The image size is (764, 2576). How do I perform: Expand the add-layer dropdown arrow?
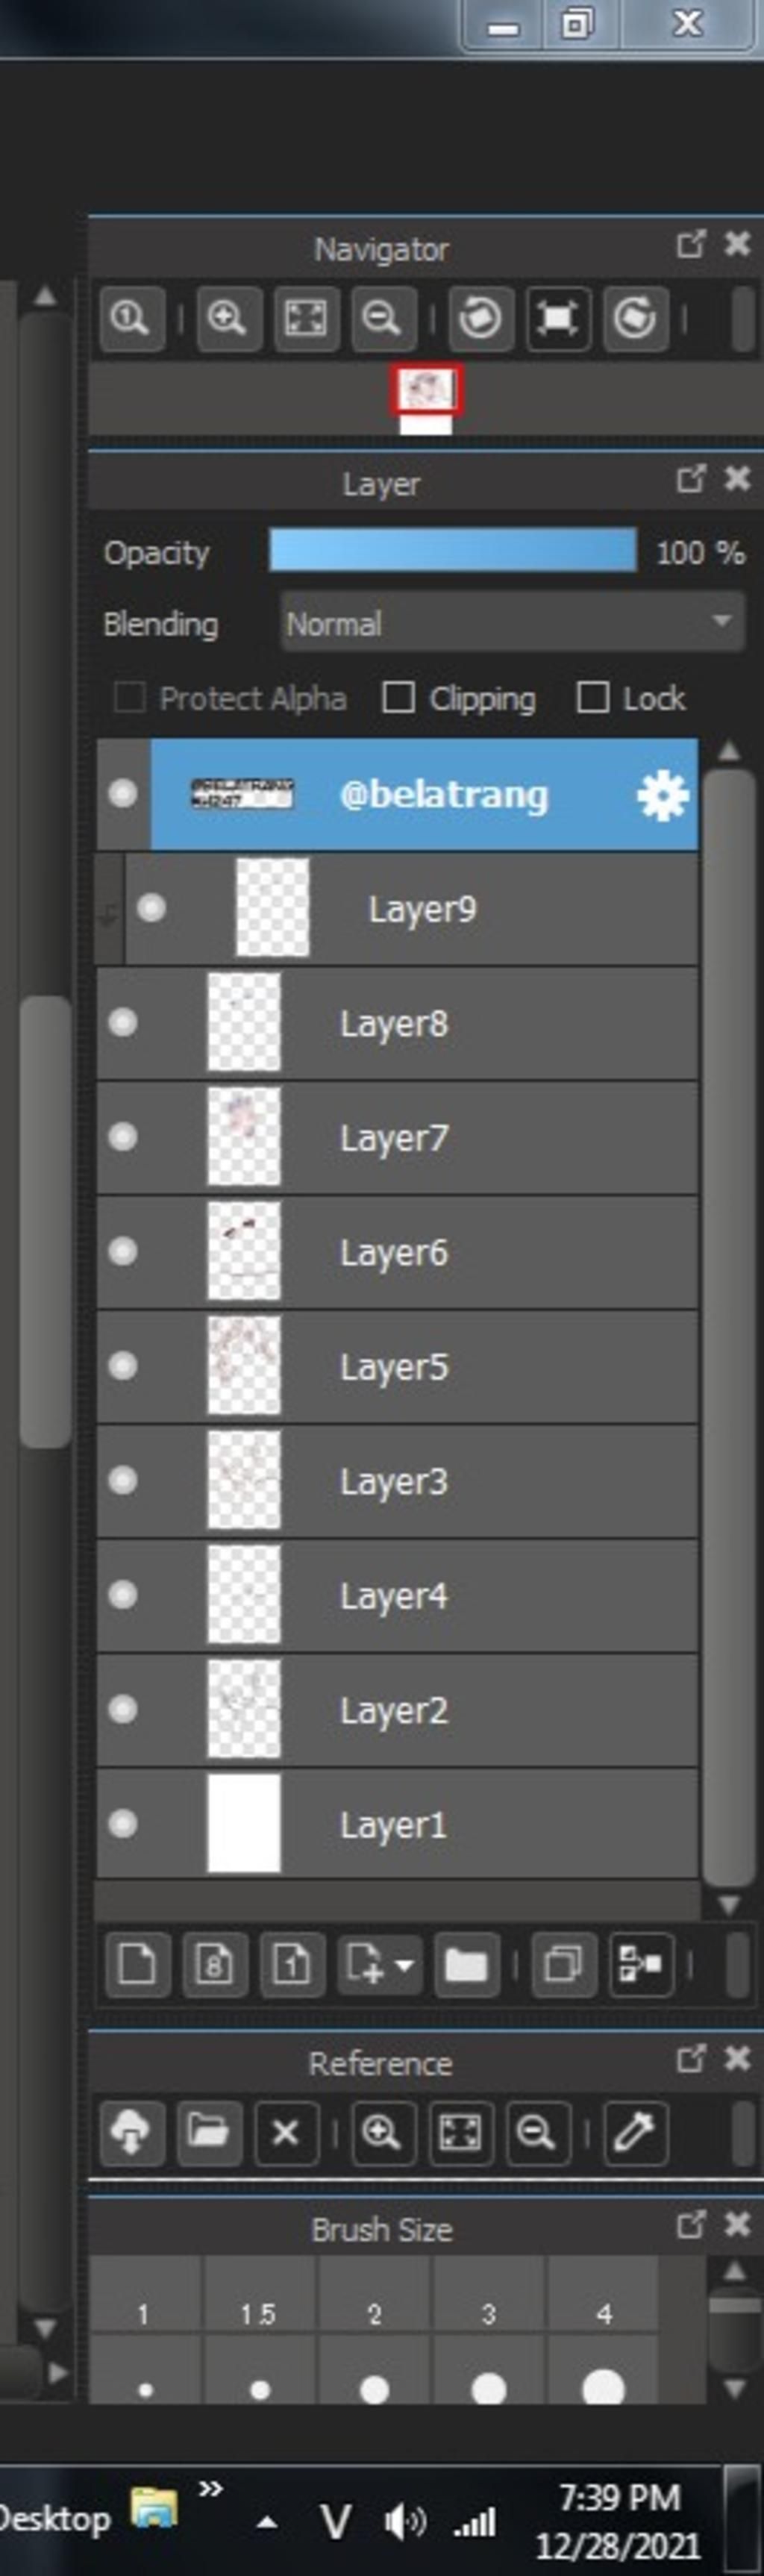[404, 1965]
